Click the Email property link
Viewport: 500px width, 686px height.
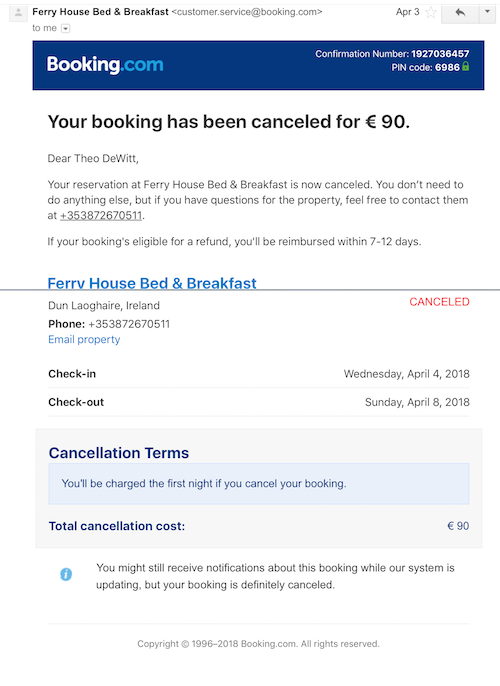(84, 340)
